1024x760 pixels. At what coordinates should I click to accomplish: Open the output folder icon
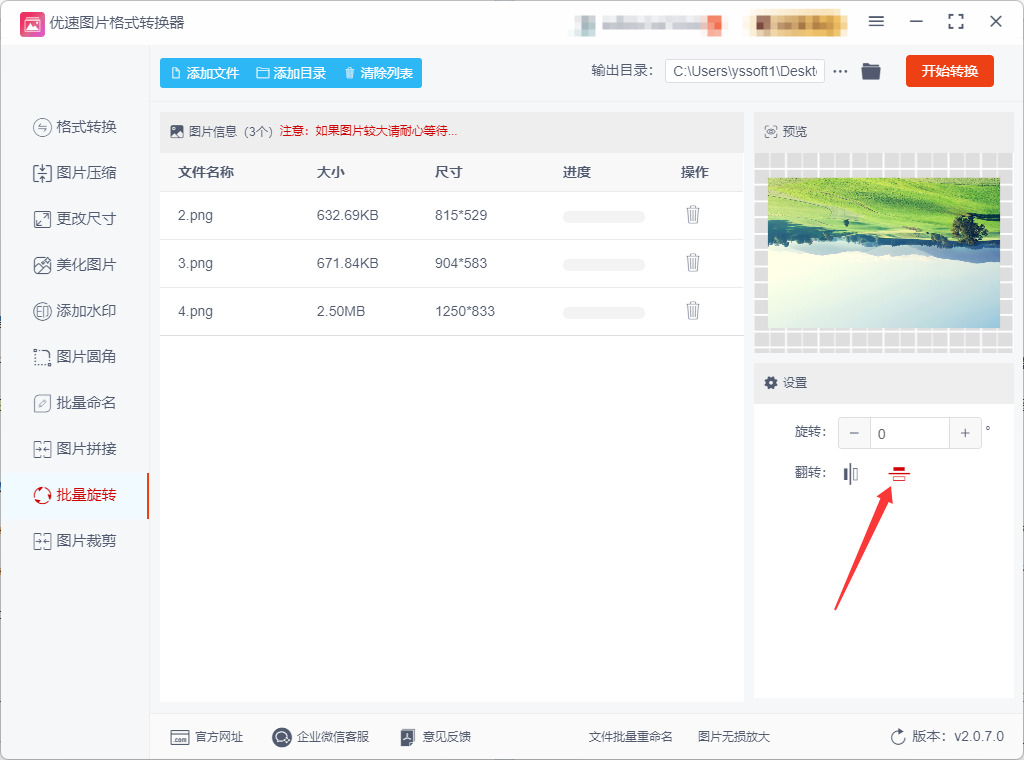coord(871,71)
